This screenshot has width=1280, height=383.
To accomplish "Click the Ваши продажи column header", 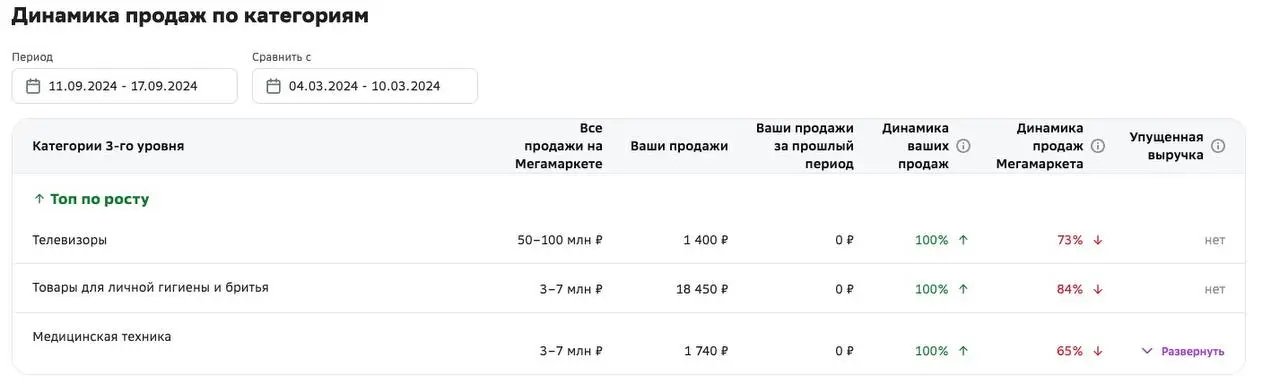I will coord(679,146).
